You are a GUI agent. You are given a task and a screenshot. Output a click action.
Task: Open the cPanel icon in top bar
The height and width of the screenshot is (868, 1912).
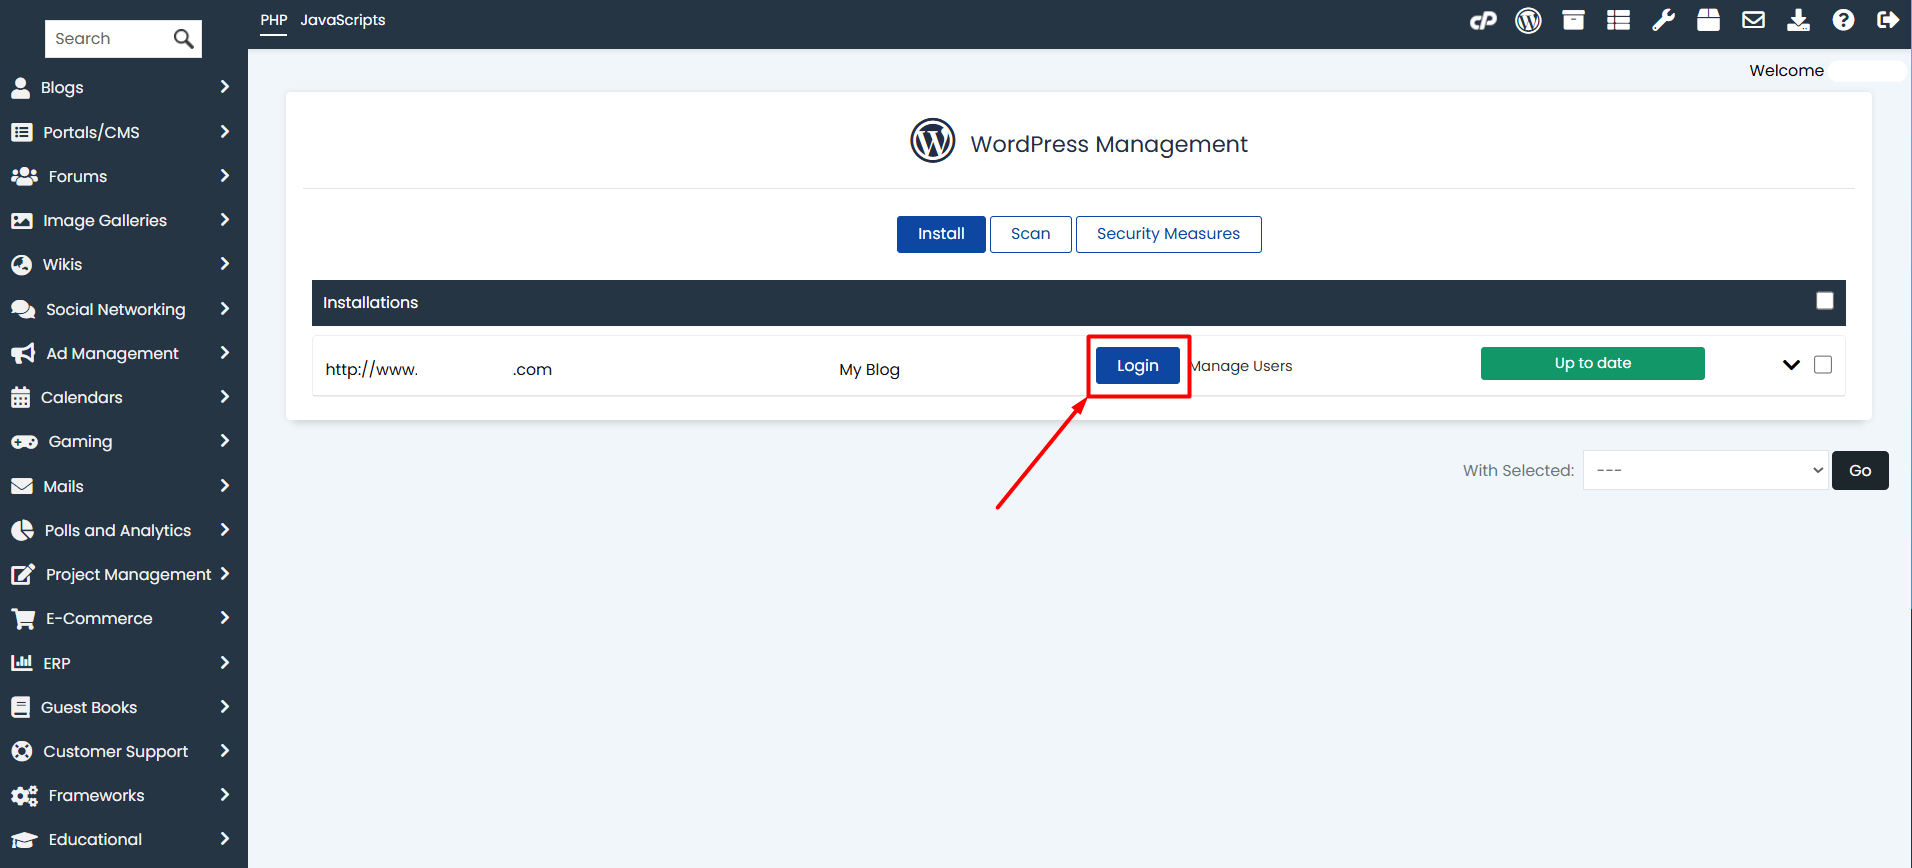[x=1483, y=20]
